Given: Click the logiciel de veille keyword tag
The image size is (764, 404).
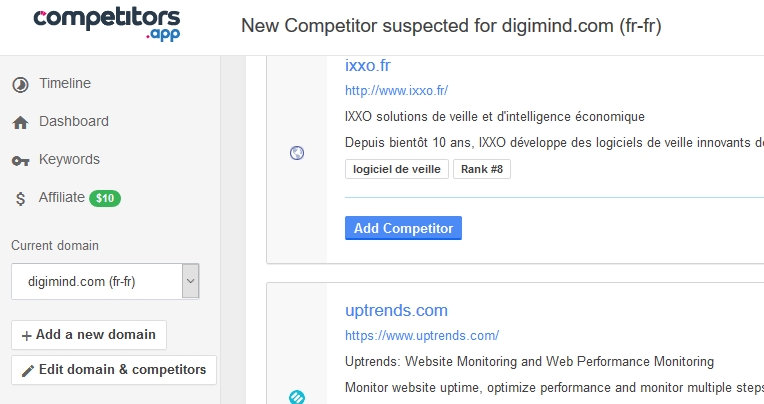Looking at the screenshot, I should pyautogui.click(x=397, y=169).
